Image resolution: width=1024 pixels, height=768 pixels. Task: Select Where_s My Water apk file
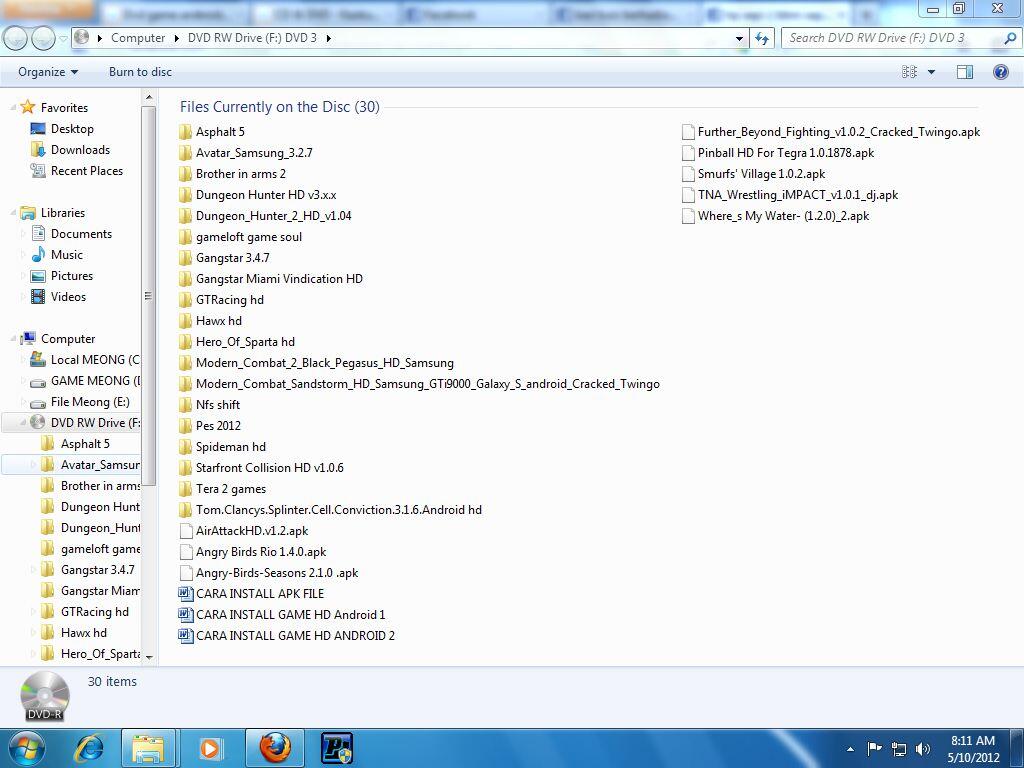pyautogui.click(x=775, y=216)
